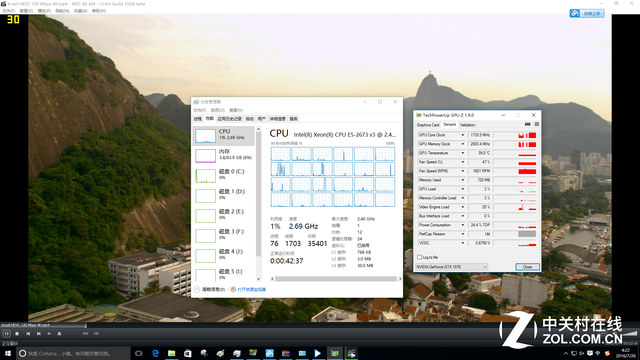Viewport: 640px width, 360px height.
Task: Click the 24.4 % TDP power value
Action: tap(480, 225)
